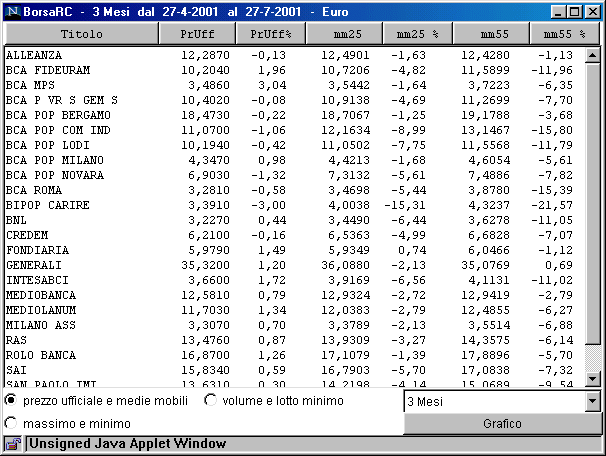The image size is (606, 456).
Task: Select the BIPOP CARIRE row
Action: [x=294, y=205]
